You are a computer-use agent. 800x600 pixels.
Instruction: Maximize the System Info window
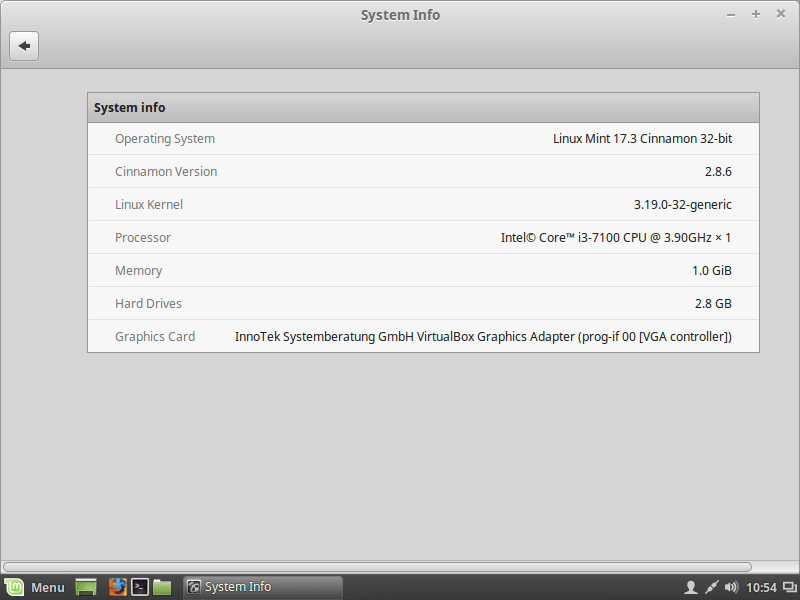[756, 14]
